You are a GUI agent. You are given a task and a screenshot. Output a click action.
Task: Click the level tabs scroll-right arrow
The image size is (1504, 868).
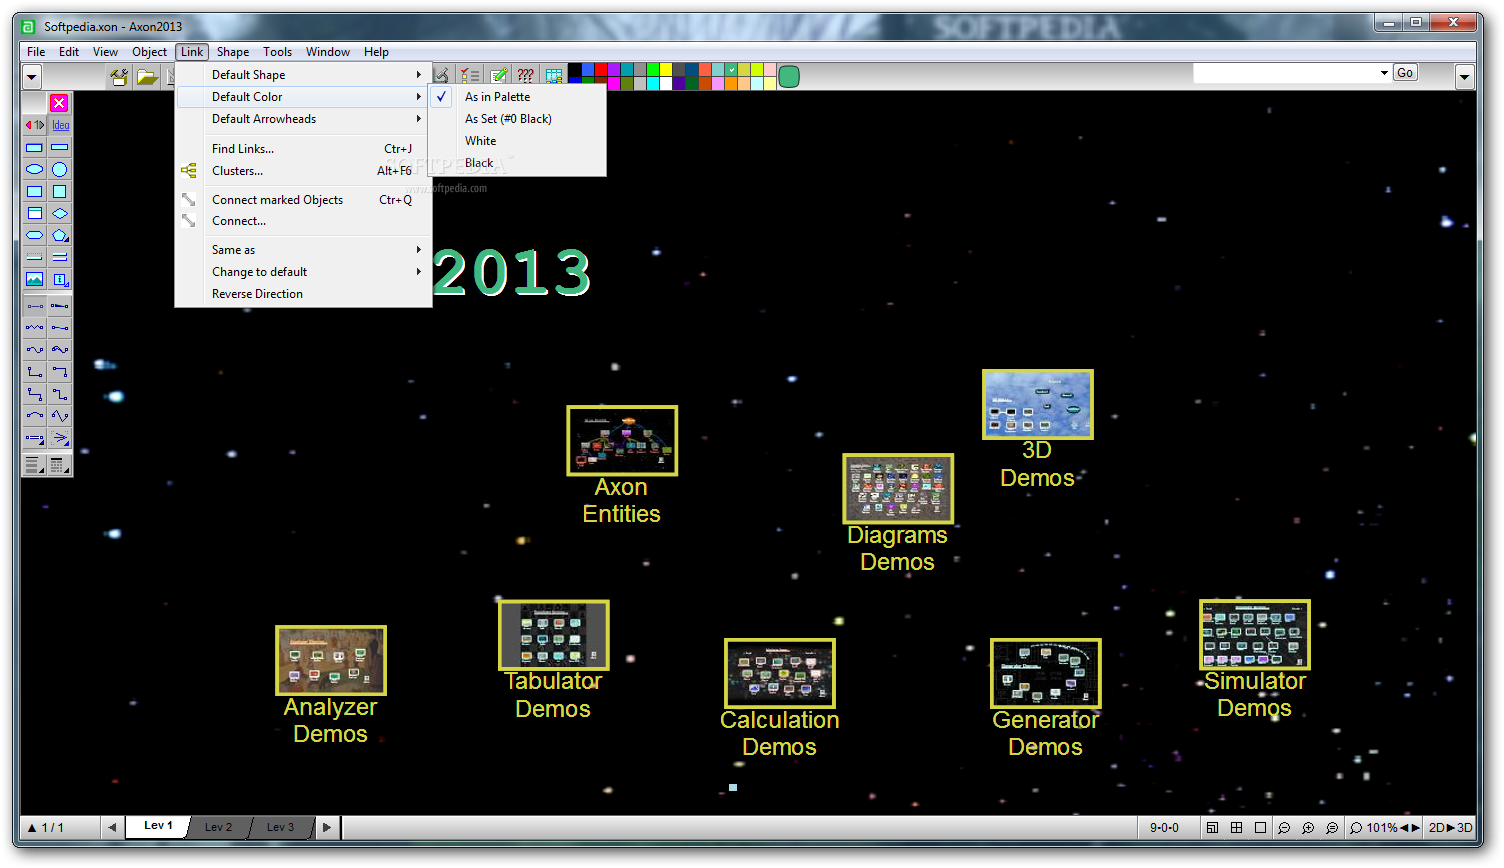pos(327,828)
